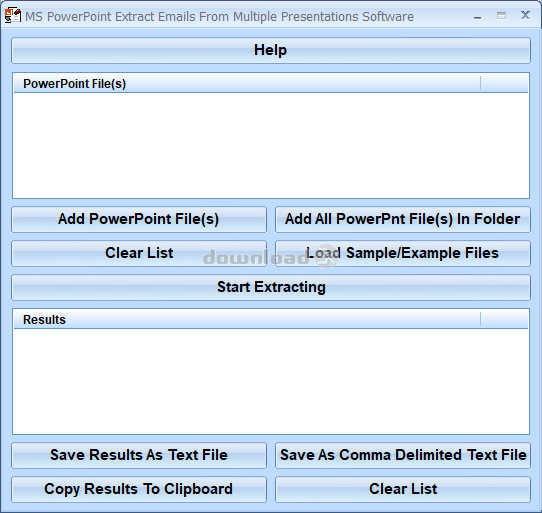Save Results As Text File
This screenshot has height=513, width=542.
coord(139,455)
